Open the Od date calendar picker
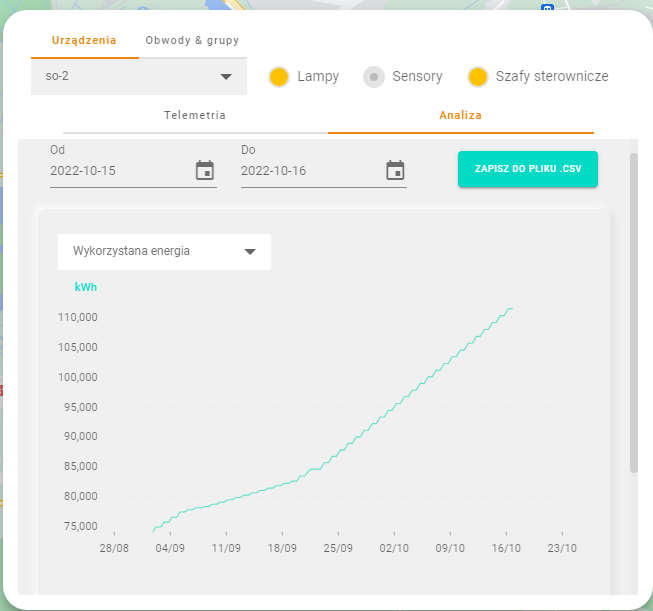653x611 pixels. tap(204, 170)
